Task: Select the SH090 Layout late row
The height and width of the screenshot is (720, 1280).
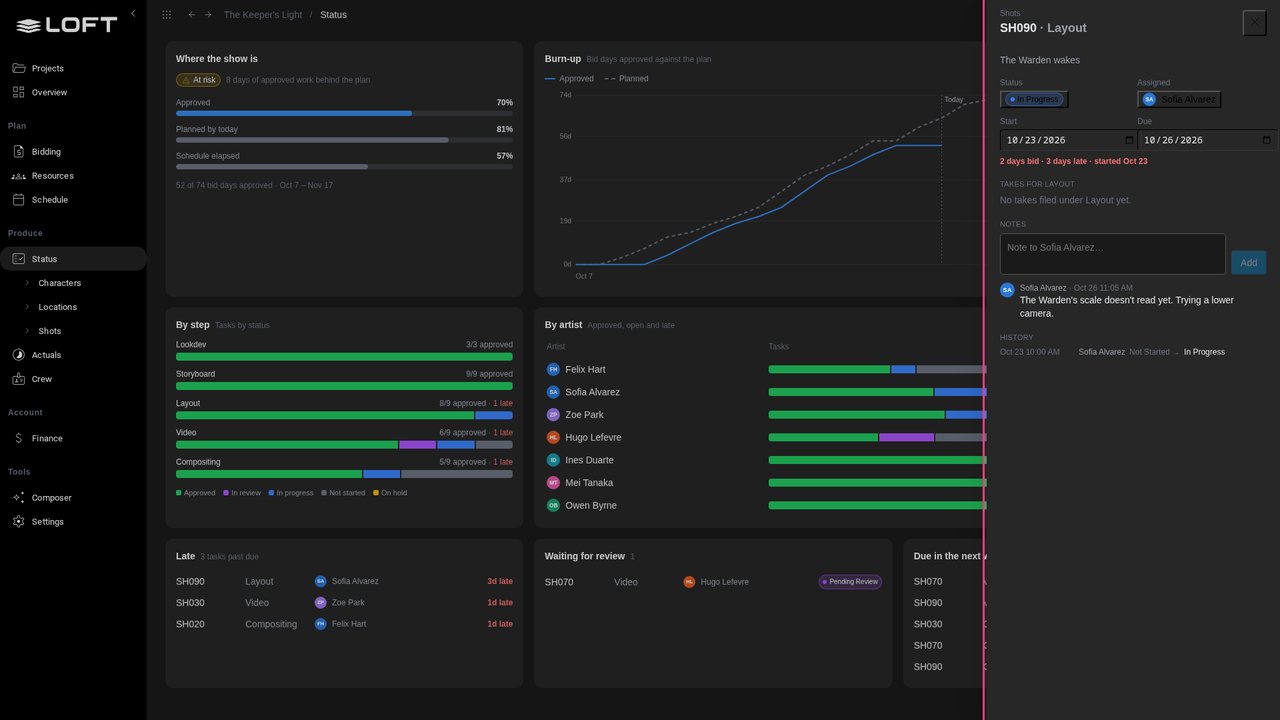Action: tap(344, 581)
